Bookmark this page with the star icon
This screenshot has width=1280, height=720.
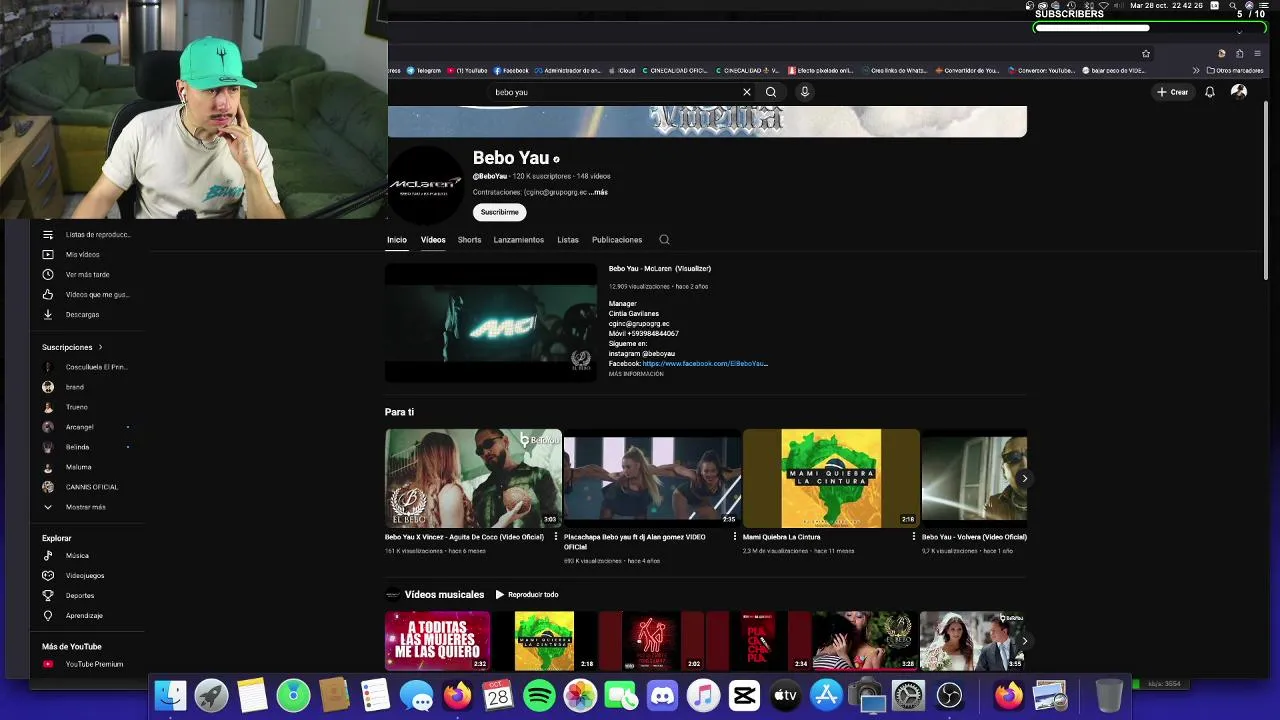point(1146,54)
